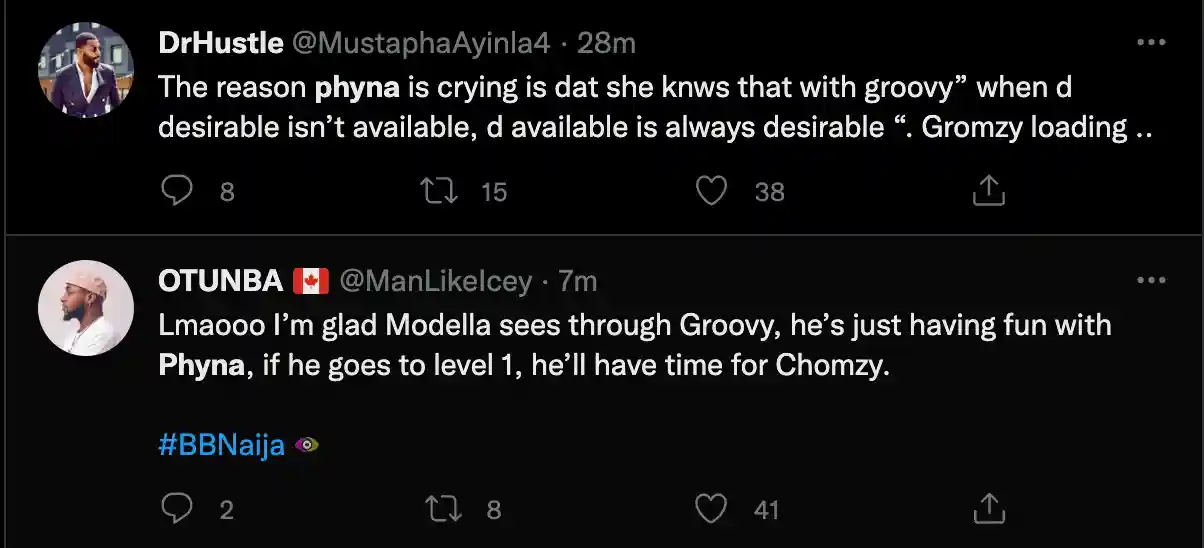Open the #BBNaija hashtag link
1204x548 pixels.
pos(222,446)
